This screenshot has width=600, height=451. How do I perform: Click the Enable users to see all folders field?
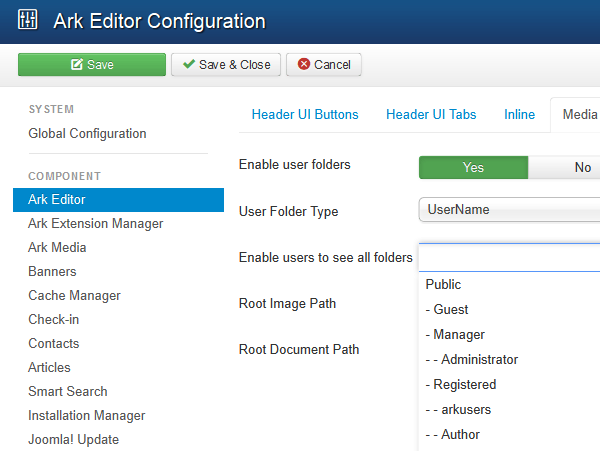pyautogui.click(x=508, y=258)
